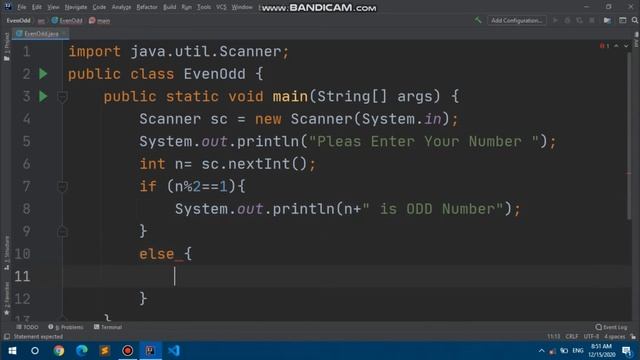Run the EvenOdd class from gutter arrow
Viewport: 640px width, 360px height.
coord(43,74)
